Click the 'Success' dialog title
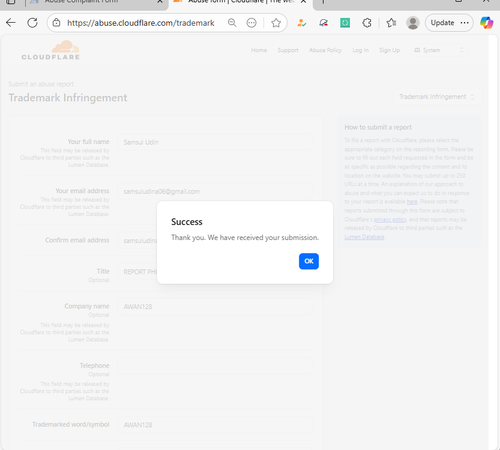The height and width of the screenshot is (450, 500). 187,222
